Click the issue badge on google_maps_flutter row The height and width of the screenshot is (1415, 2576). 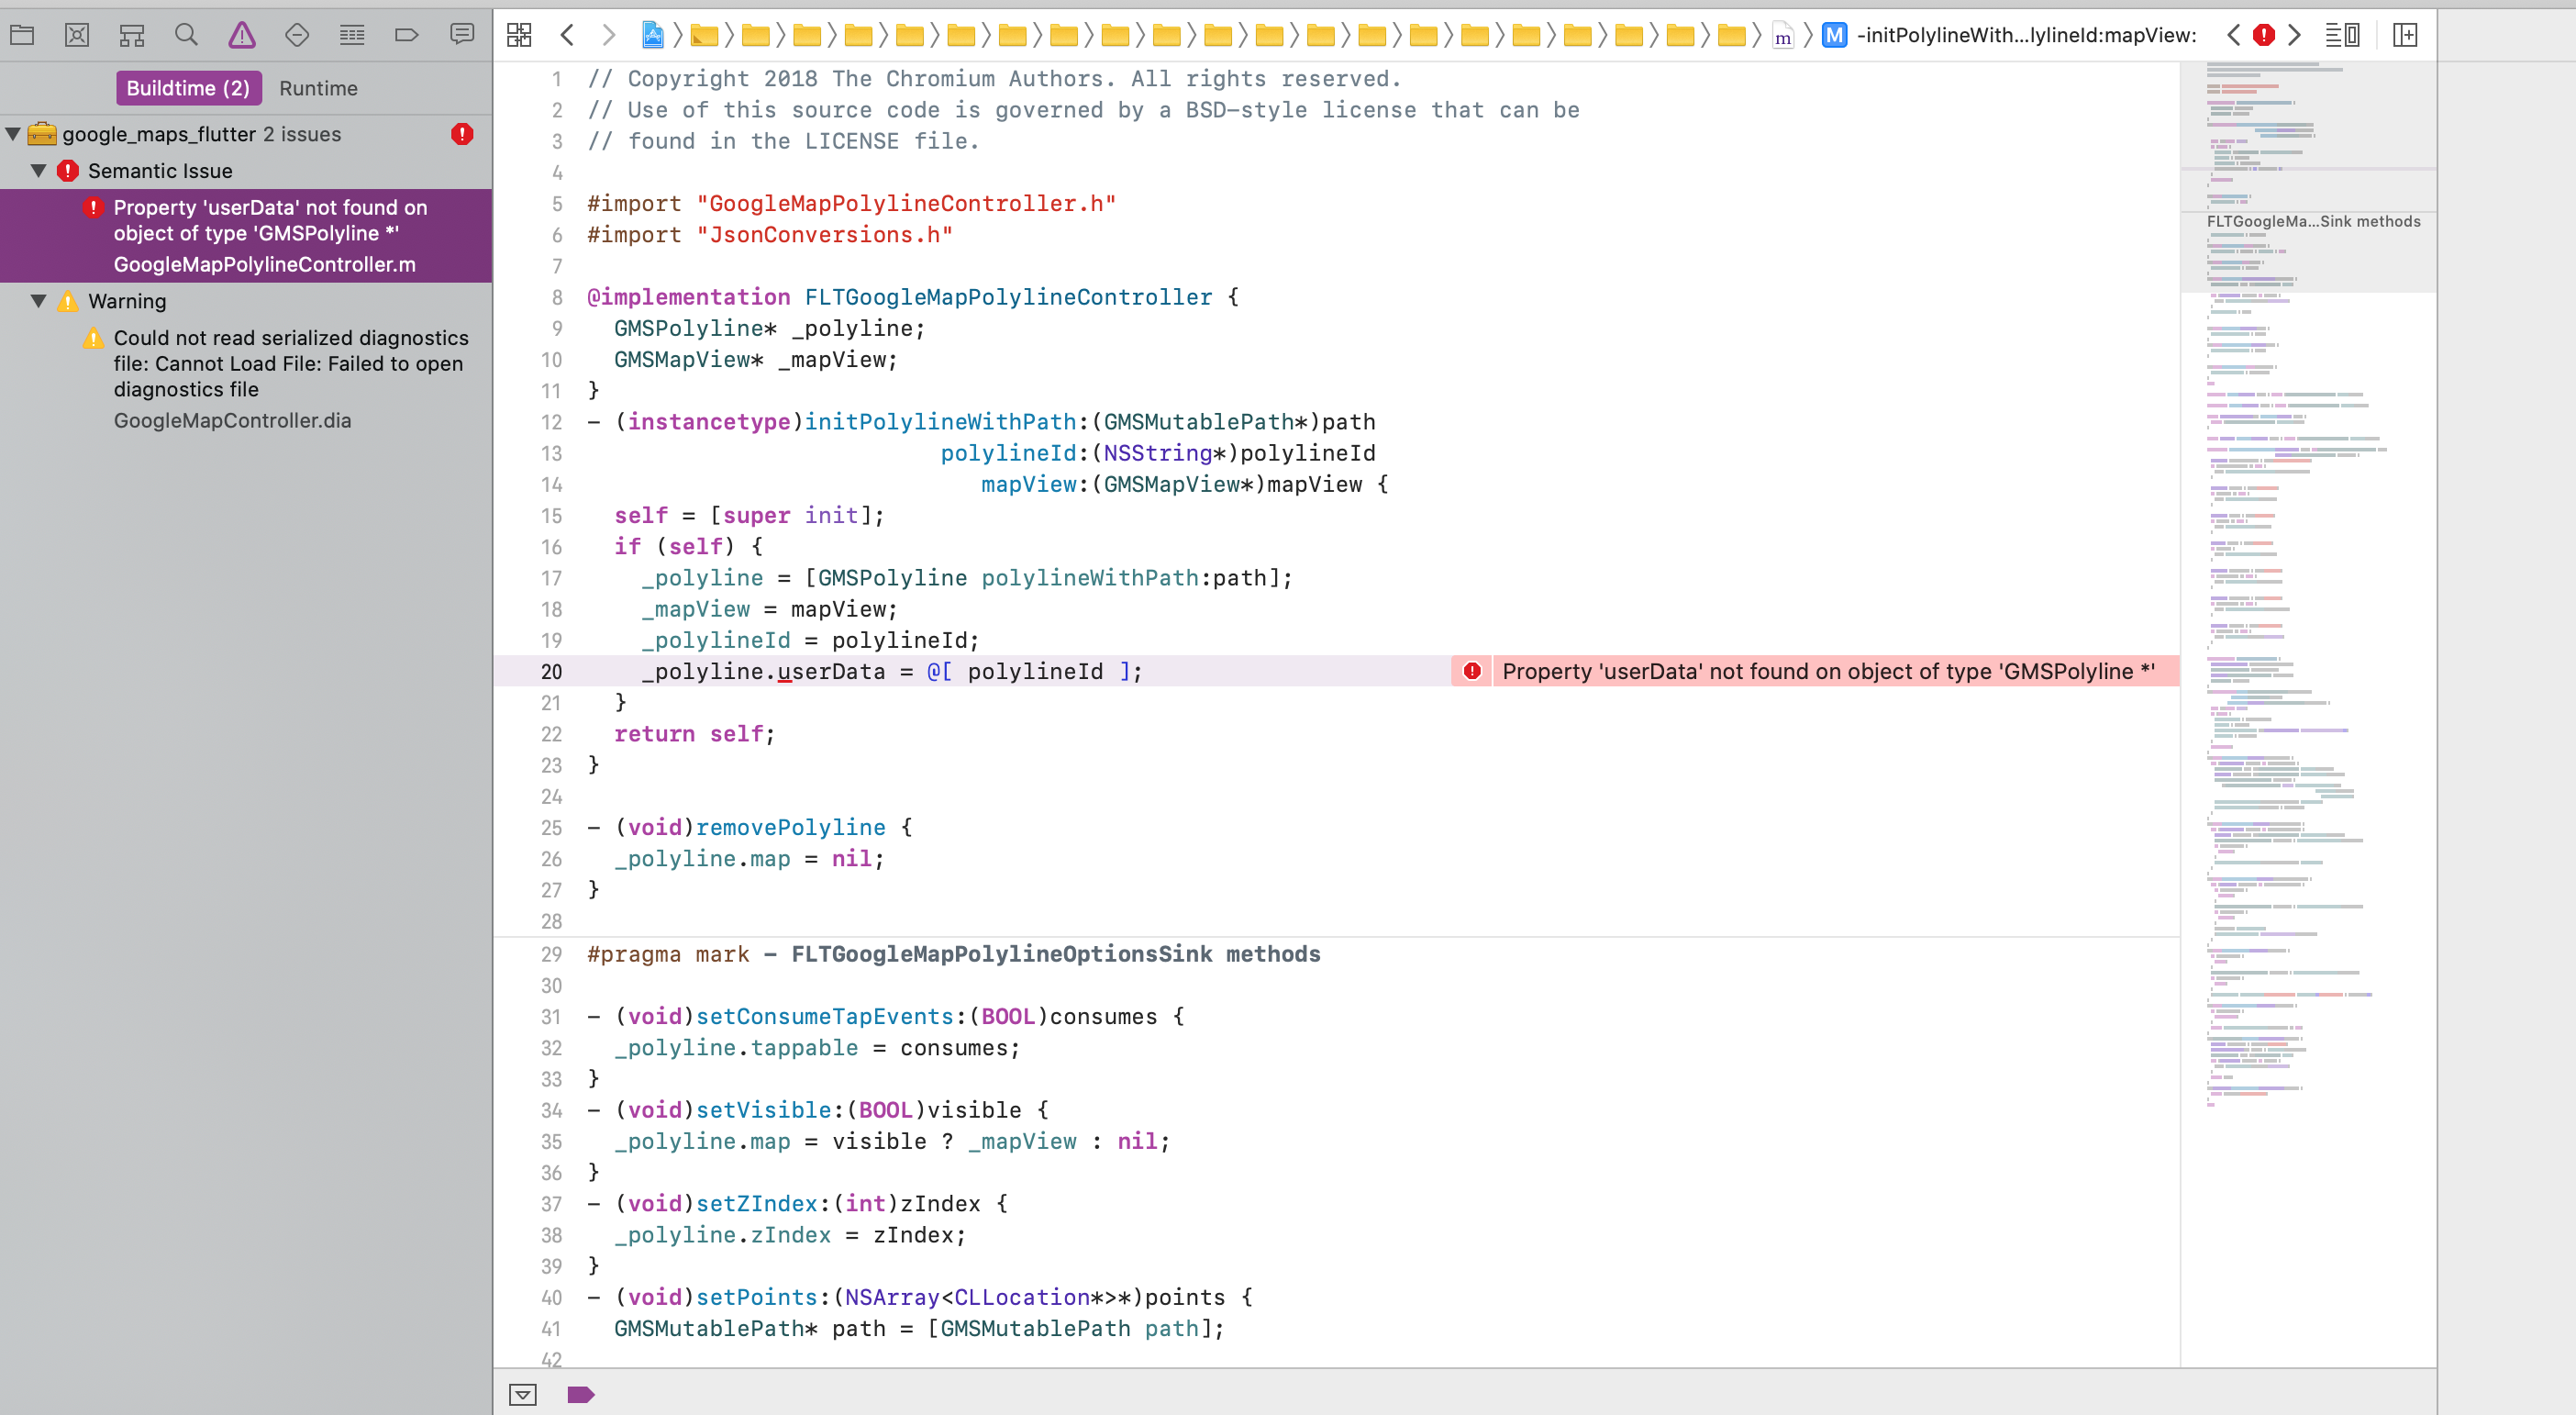(x=461, y=133)
